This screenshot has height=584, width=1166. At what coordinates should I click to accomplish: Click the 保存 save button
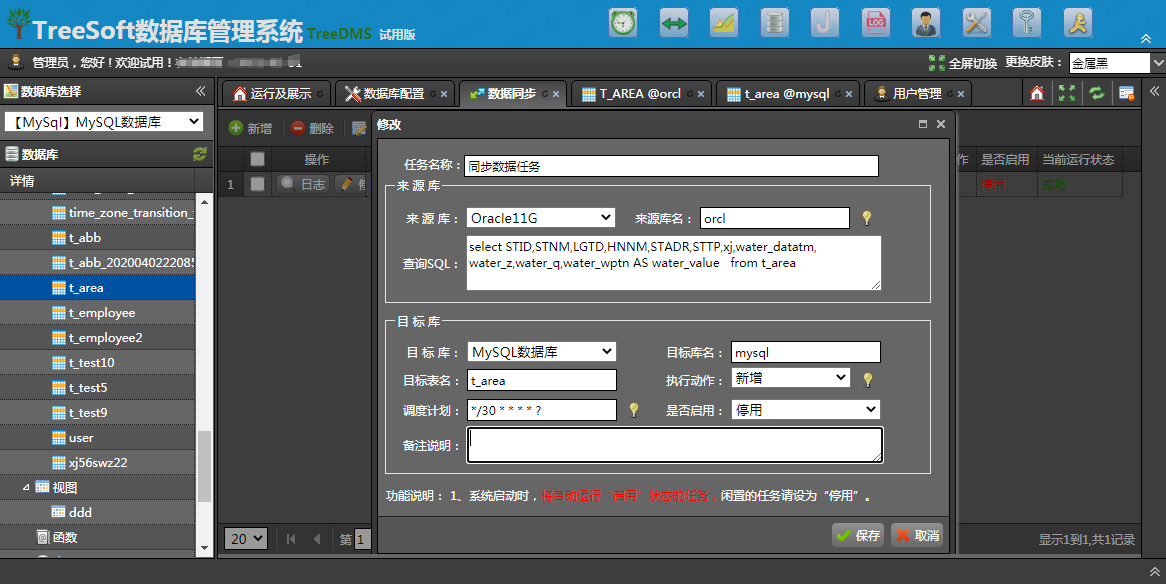[858, 535]
